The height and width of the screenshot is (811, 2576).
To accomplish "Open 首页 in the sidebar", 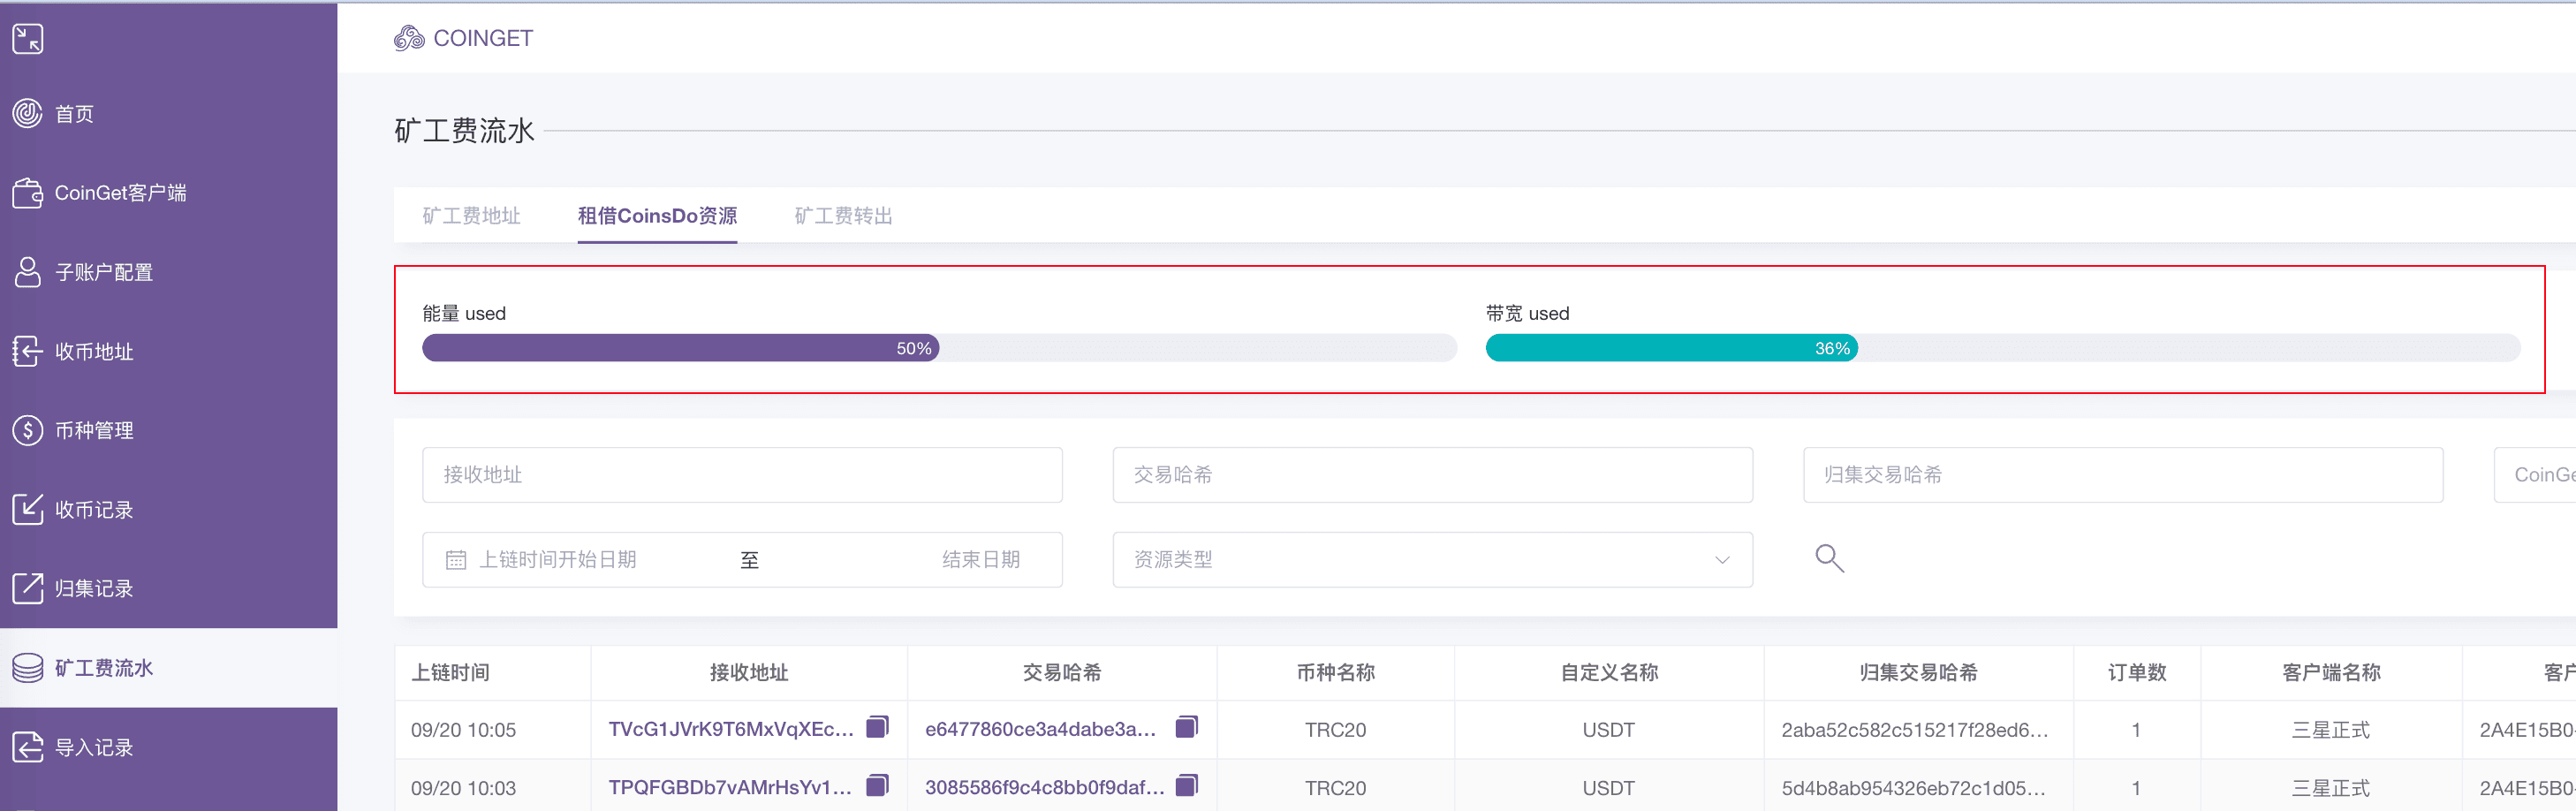I will pyautogui.click(x=74, y=114).
